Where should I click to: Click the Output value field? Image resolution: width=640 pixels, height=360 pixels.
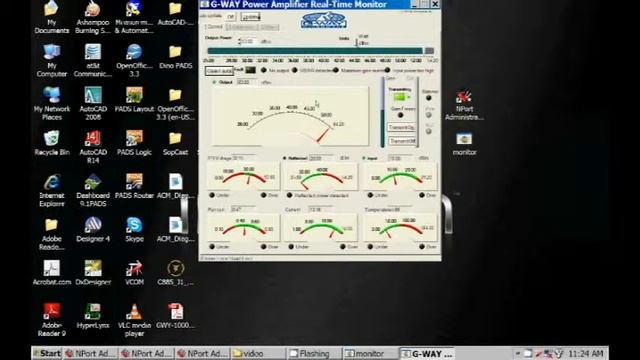[247, 82]
